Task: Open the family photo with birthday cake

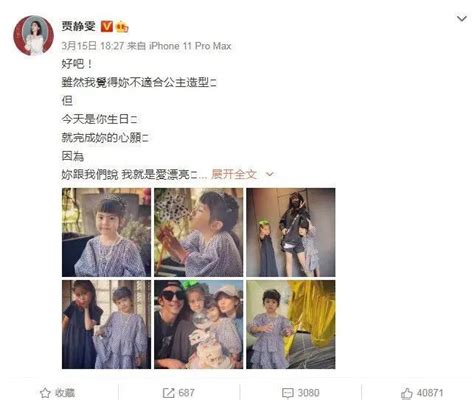Action: point(199,324)
